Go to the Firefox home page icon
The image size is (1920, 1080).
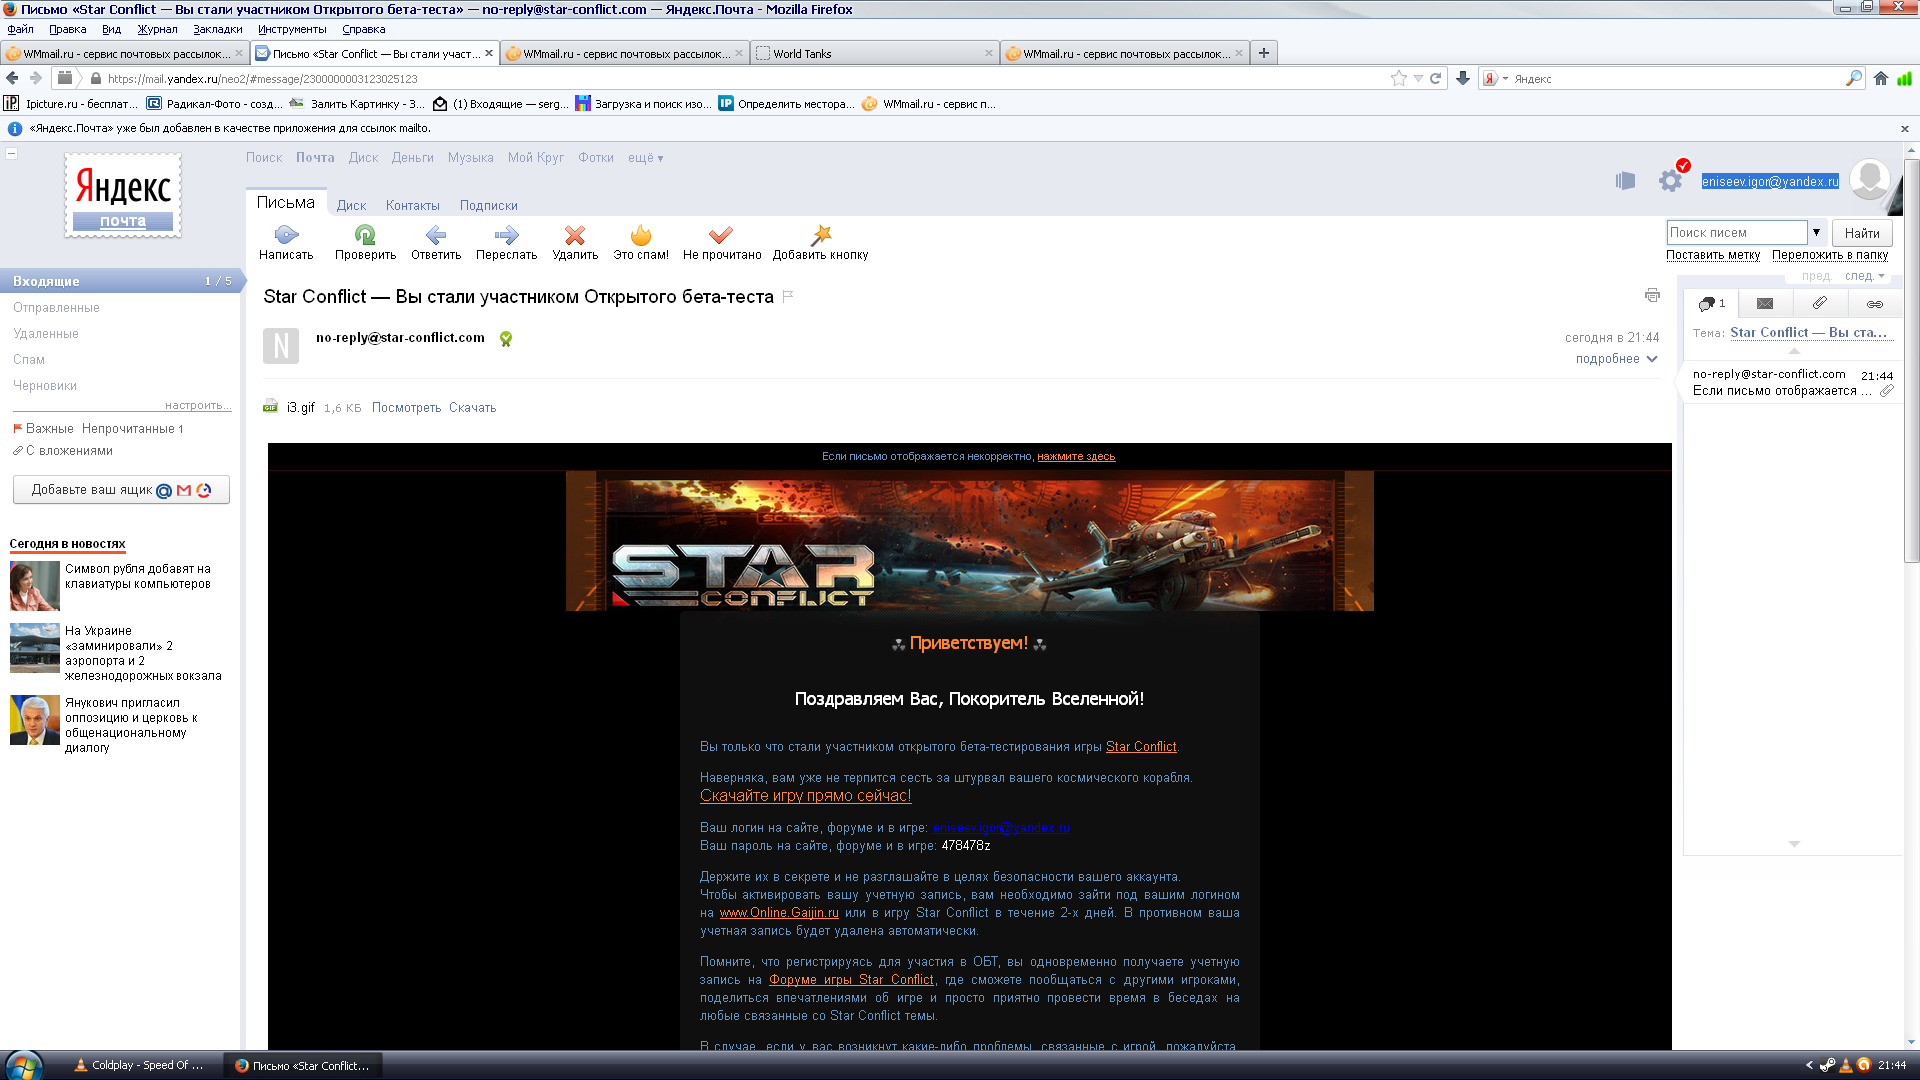pos(1881,78)
